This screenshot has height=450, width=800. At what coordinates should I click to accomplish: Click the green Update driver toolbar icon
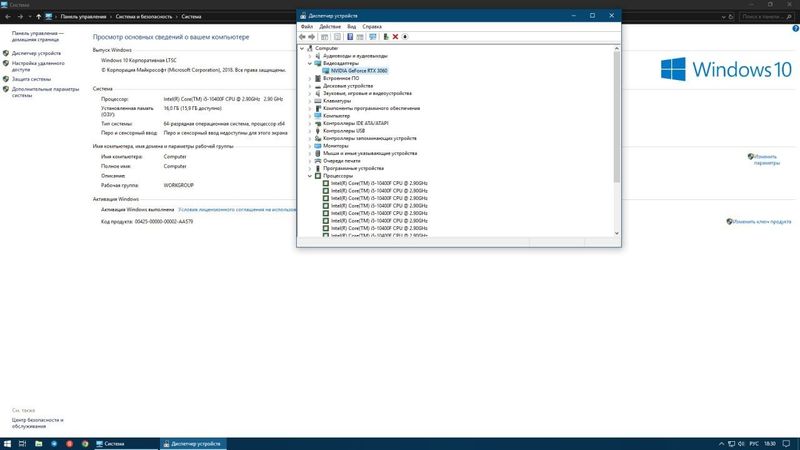(x=386, y=37)
